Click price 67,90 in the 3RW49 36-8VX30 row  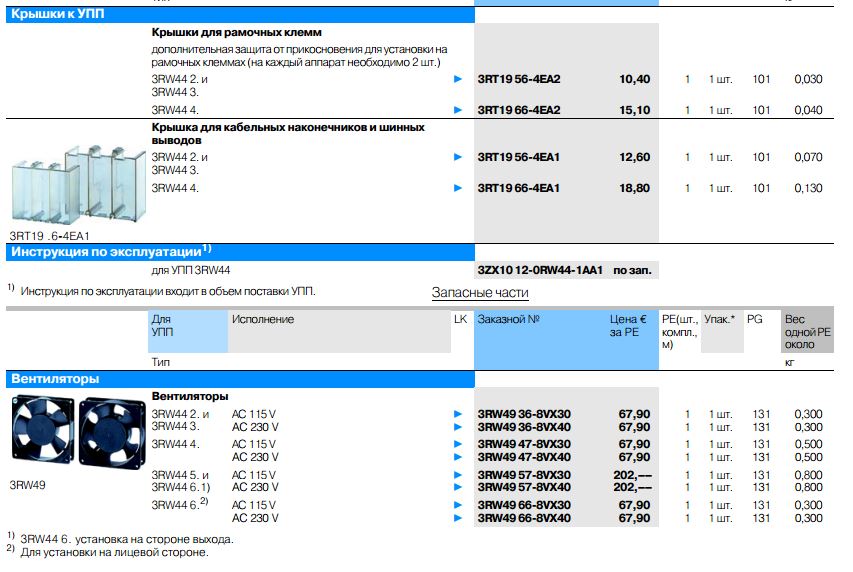coord(634,414)
